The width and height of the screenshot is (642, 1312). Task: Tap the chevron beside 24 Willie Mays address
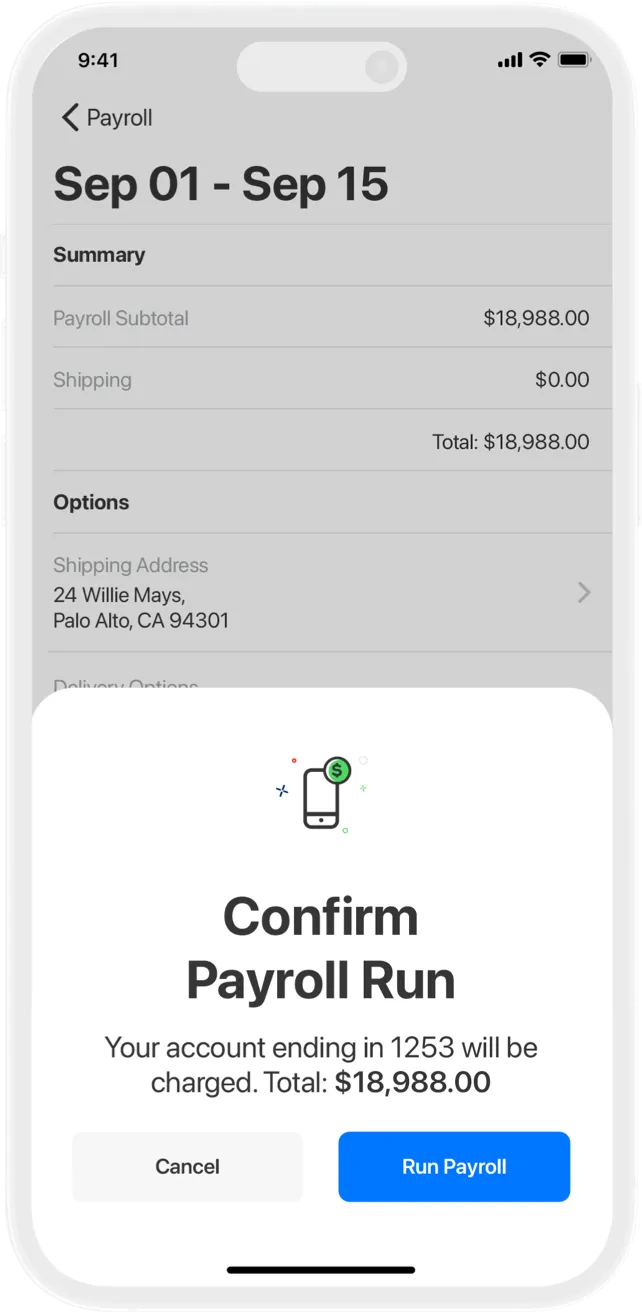[584, 592]
